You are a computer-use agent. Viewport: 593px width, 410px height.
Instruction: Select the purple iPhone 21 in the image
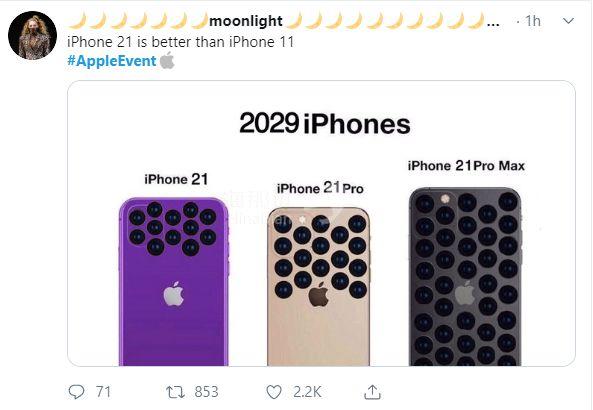(174, 281)
